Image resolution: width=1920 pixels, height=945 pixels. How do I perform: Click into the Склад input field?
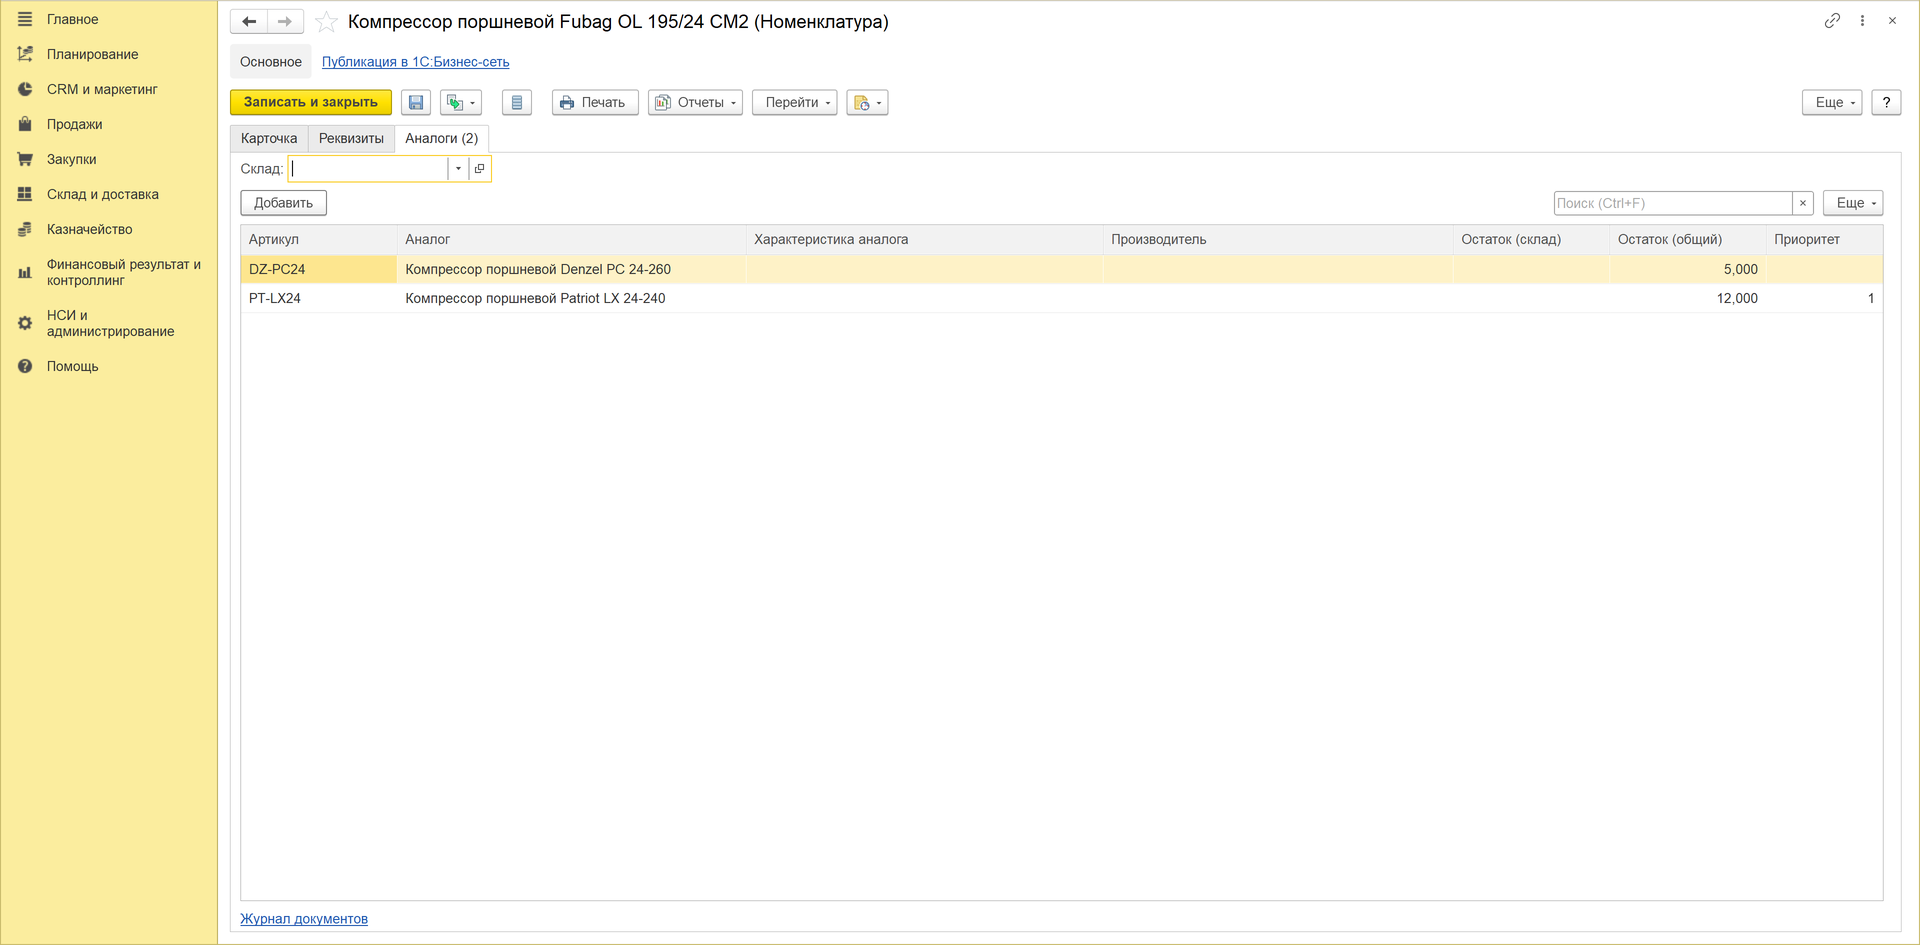tap(368, 169)
